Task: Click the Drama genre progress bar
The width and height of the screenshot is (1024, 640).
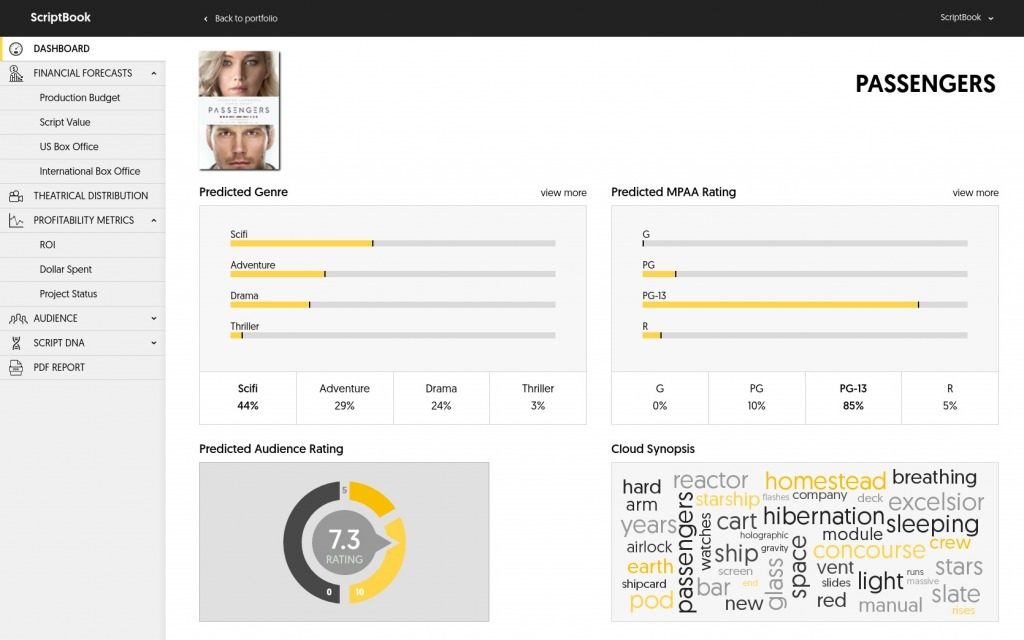Action: click(392, 305)
